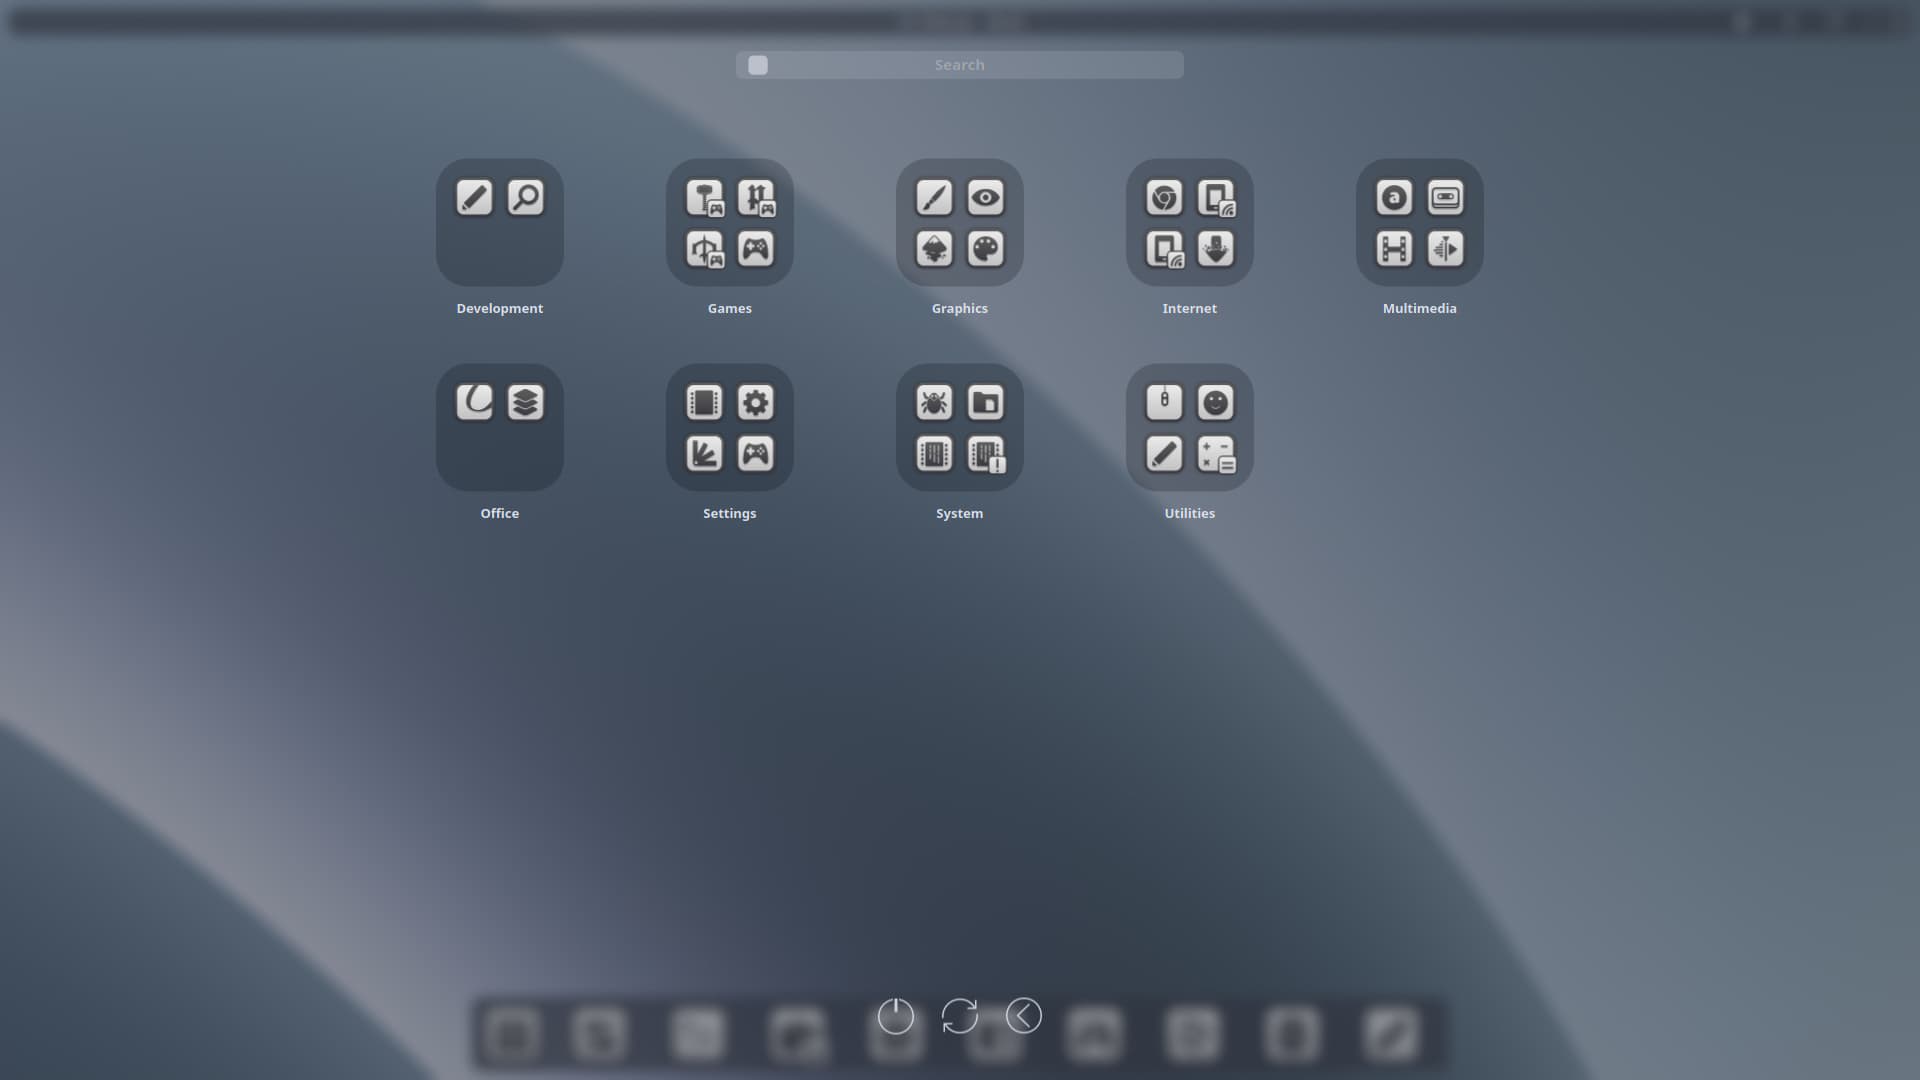
Task: Click the Search input field
Action: click(x=959, y=65)
